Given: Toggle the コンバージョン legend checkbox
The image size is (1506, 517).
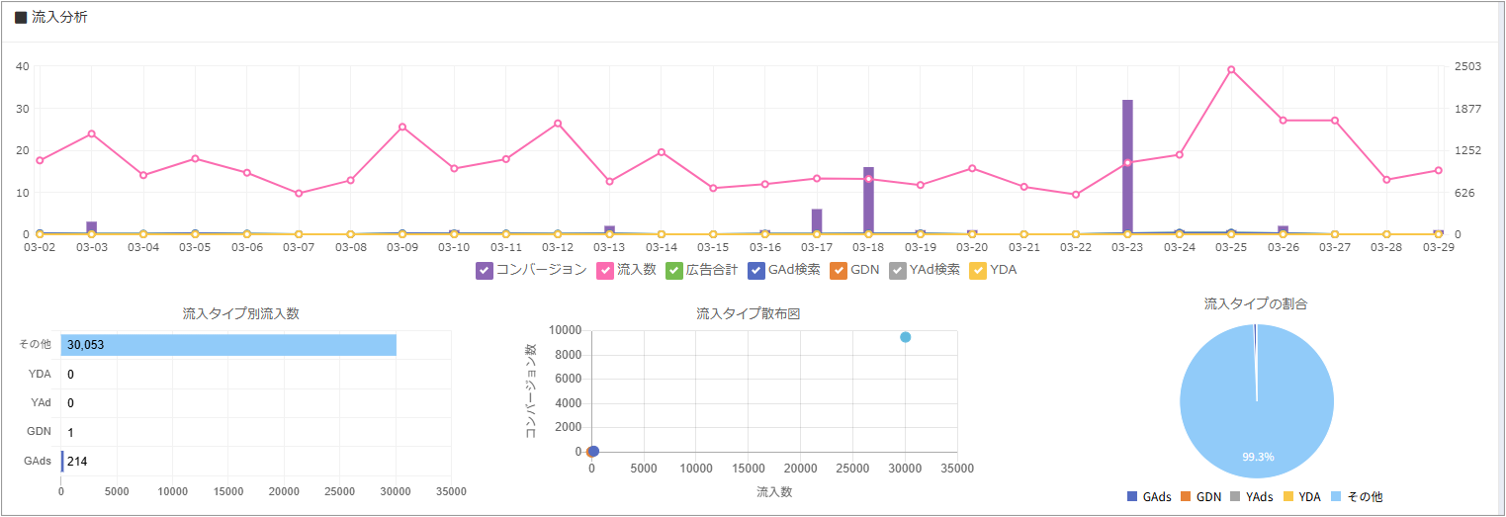Looking at the screenshot, I should point(484,270).
